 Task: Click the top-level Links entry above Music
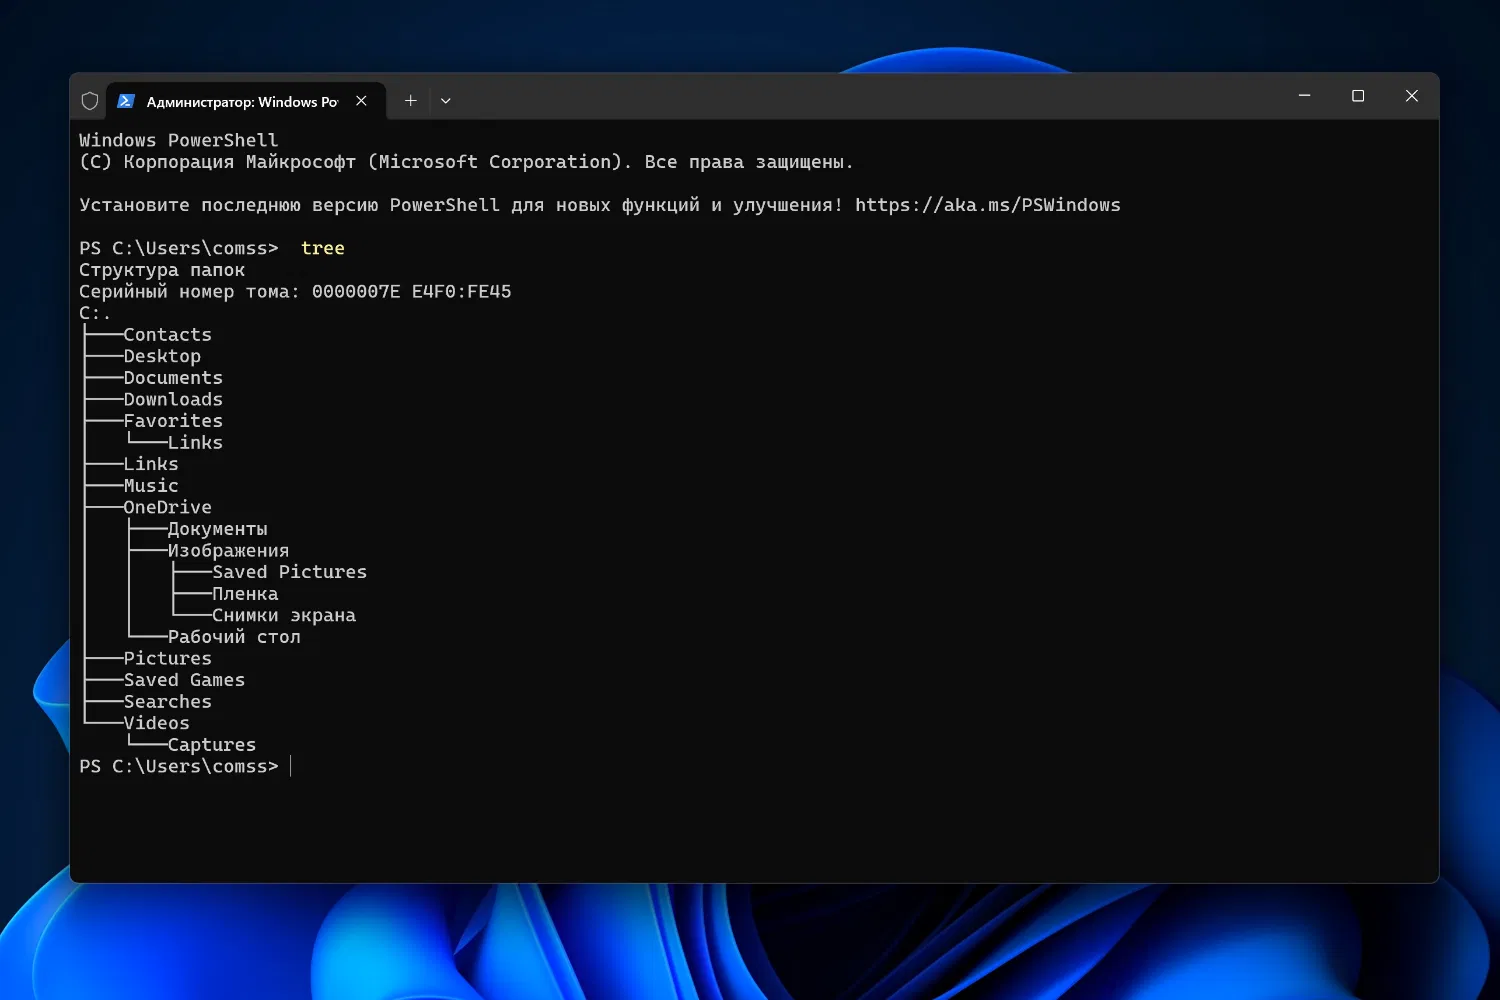(x=151, y=464)
